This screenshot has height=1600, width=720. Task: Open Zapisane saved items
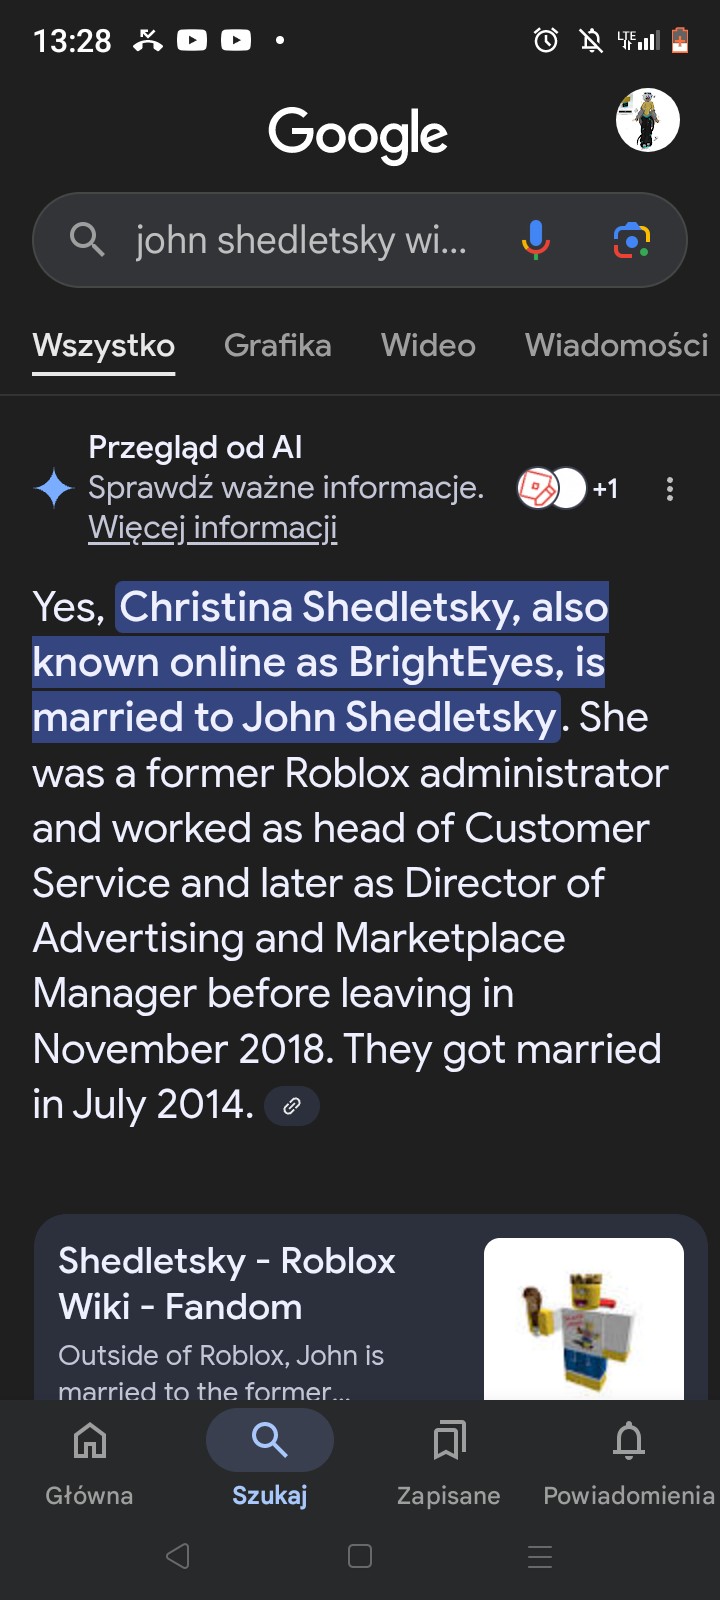tap(449, 1460)
